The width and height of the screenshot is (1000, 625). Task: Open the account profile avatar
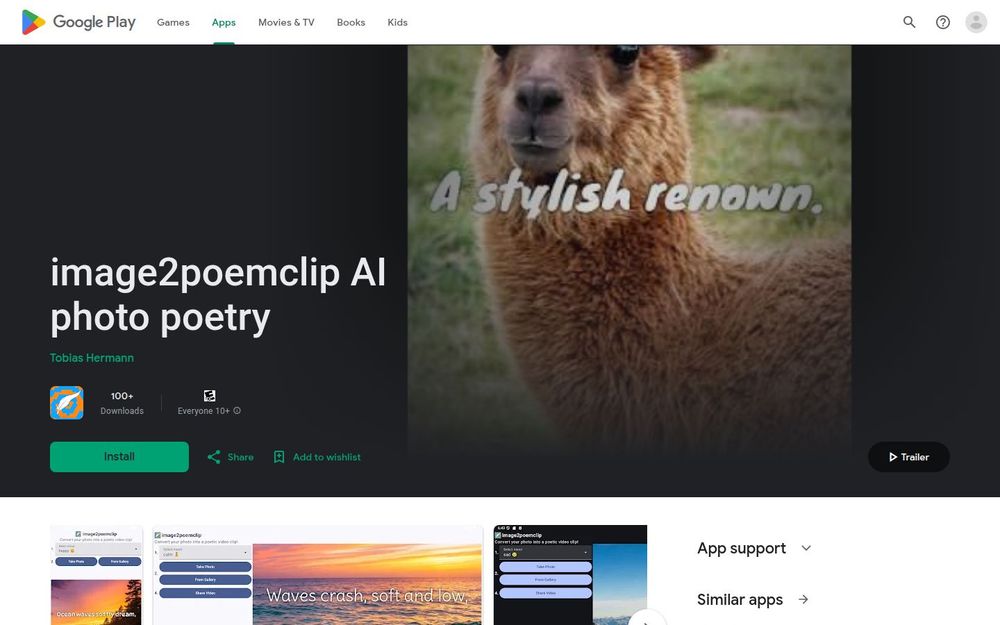[x=976, y=22]
